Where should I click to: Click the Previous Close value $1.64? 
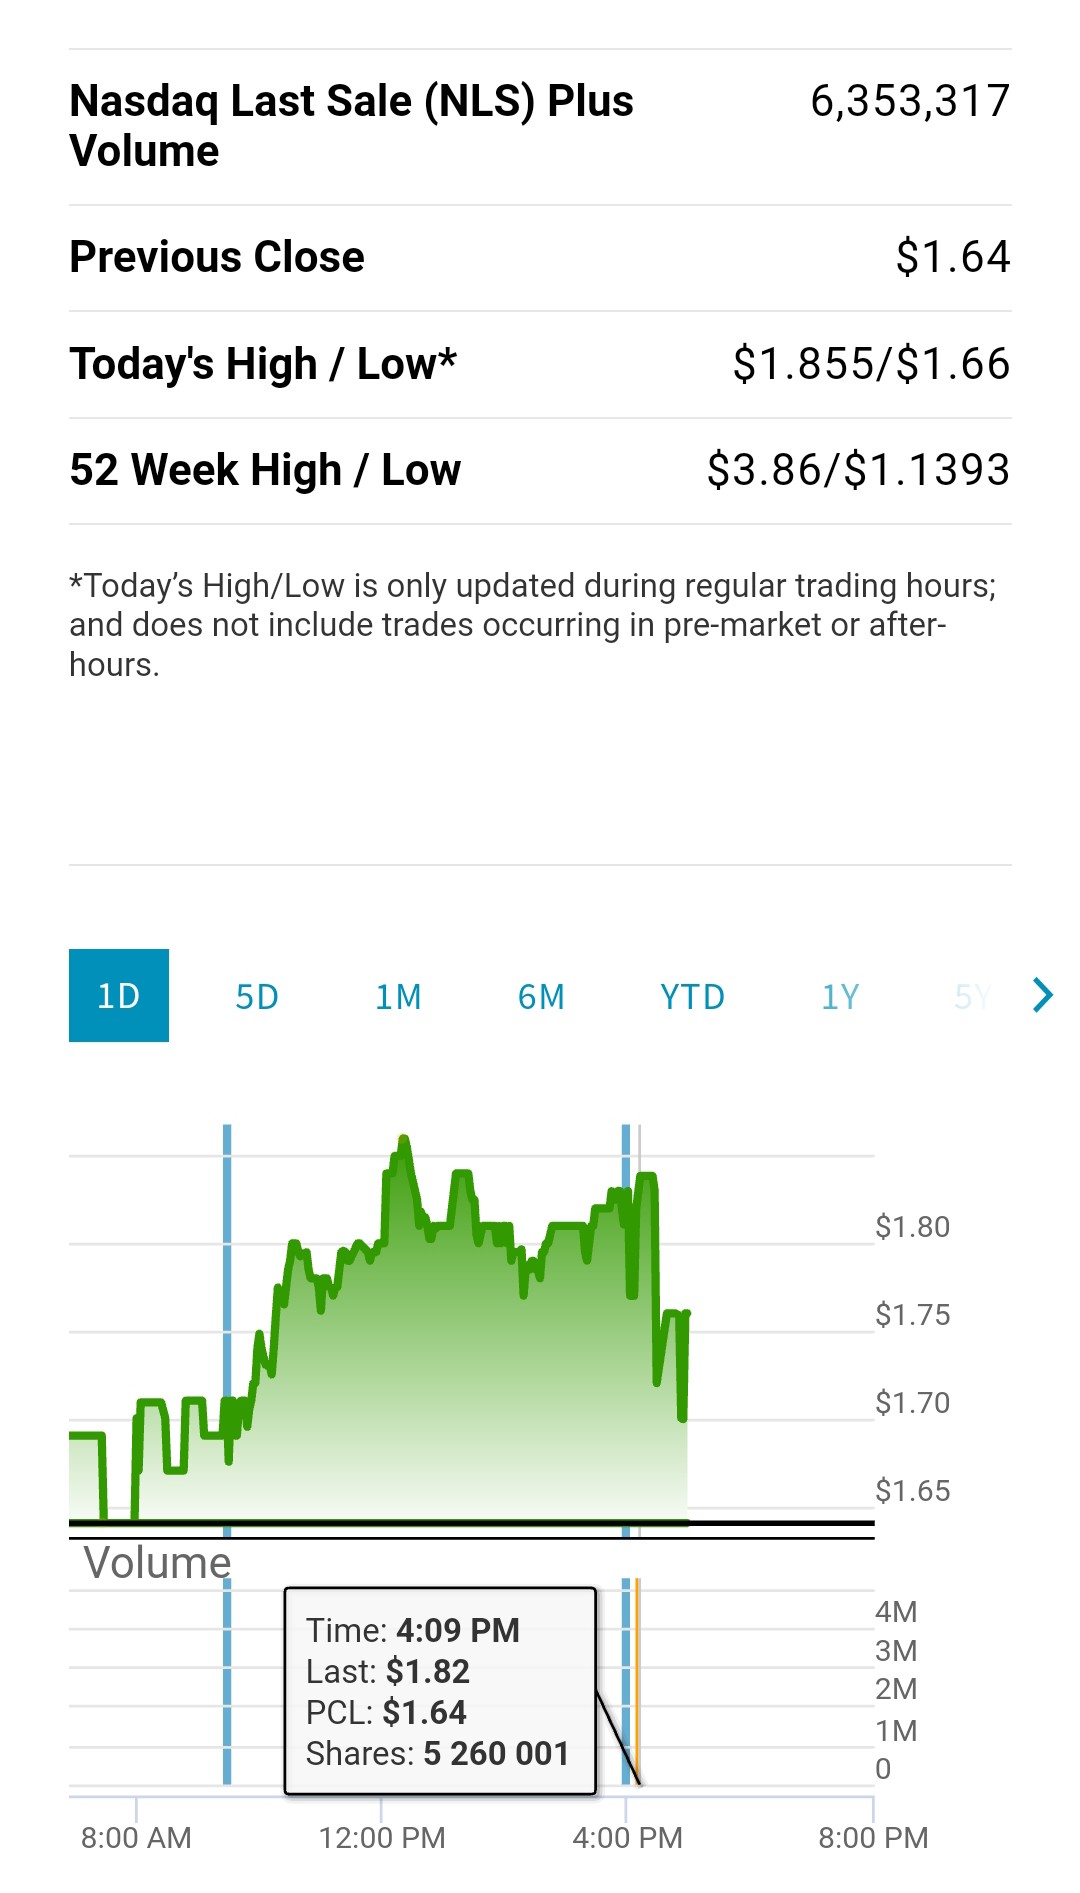tap(952, 257)
